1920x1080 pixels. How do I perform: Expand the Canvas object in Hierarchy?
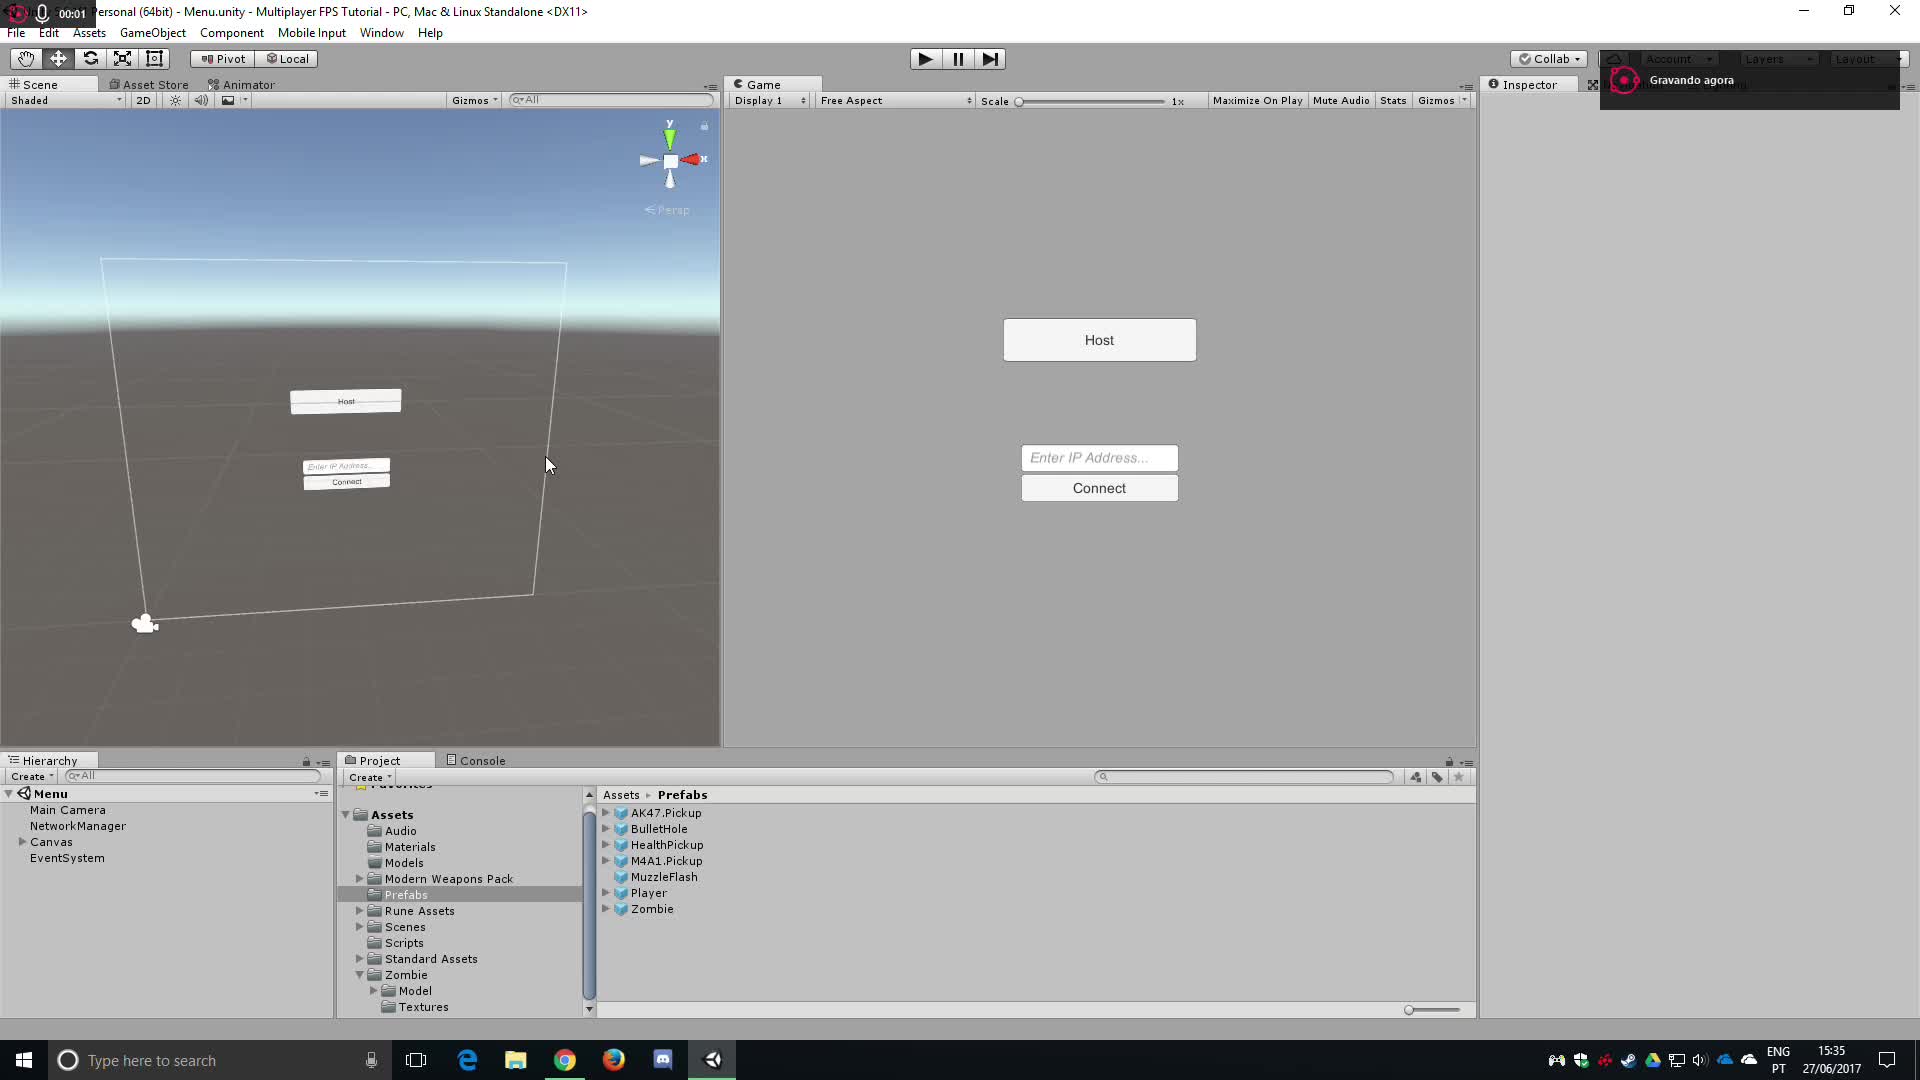click(x=22, y=842)
